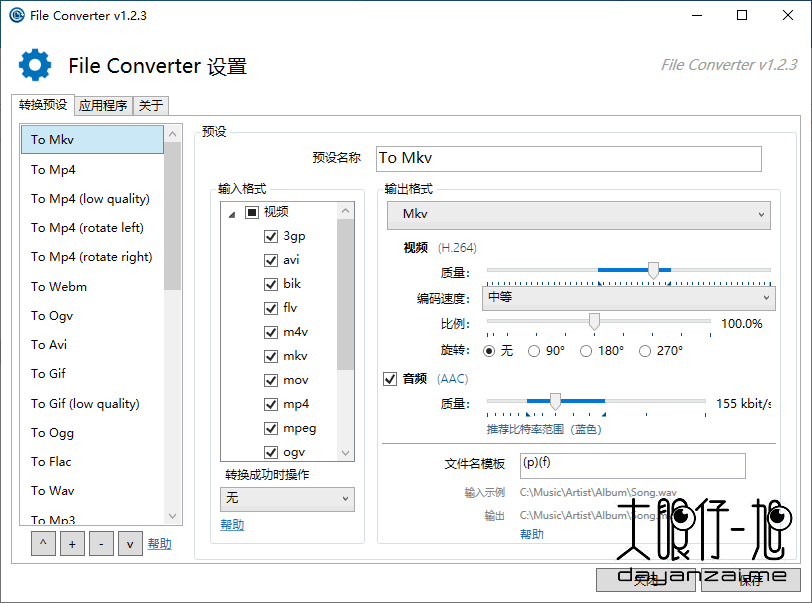
Task: Open 帮助 link under preset list
Action: 160,543
